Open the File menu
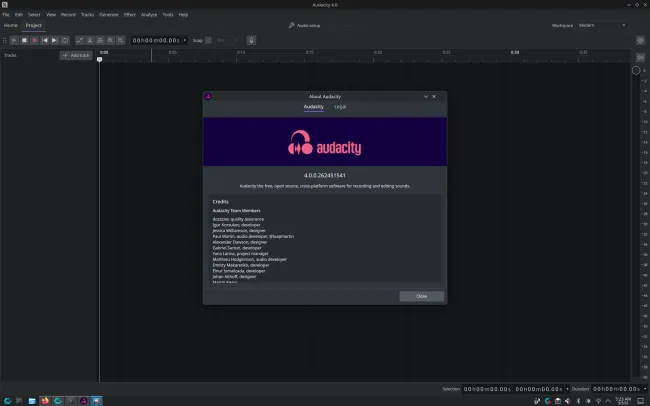Viewport: 650px width, 406px height. tap(6, 15)
